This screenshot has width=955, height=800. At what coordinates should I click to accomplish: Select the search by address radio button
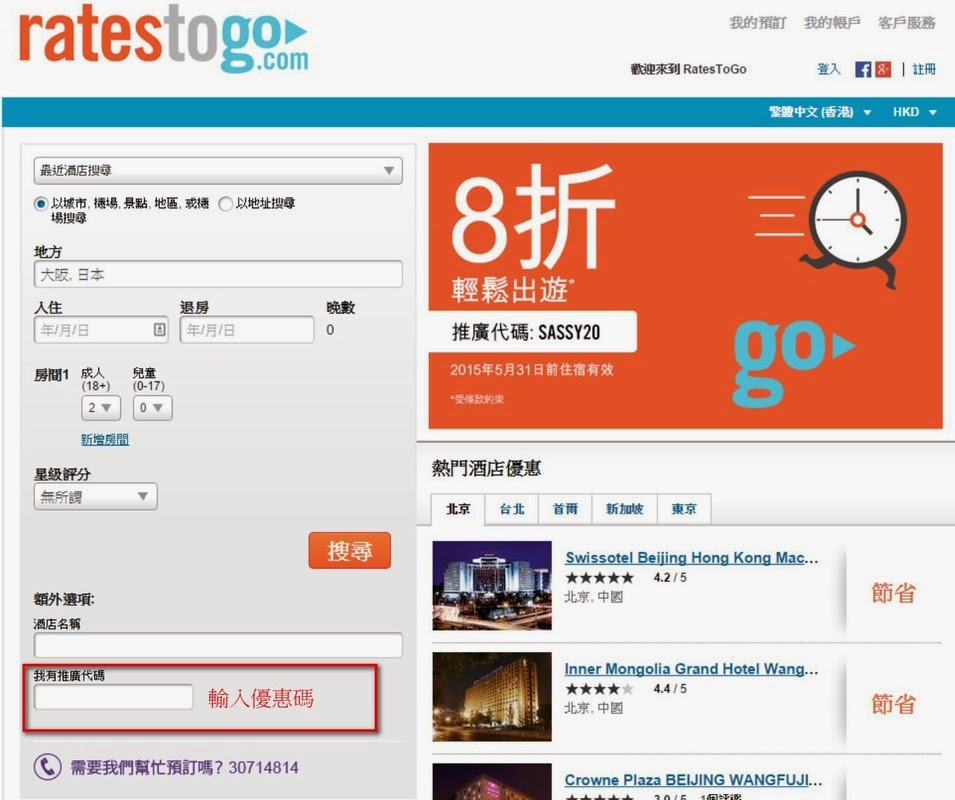coord(226,203)
